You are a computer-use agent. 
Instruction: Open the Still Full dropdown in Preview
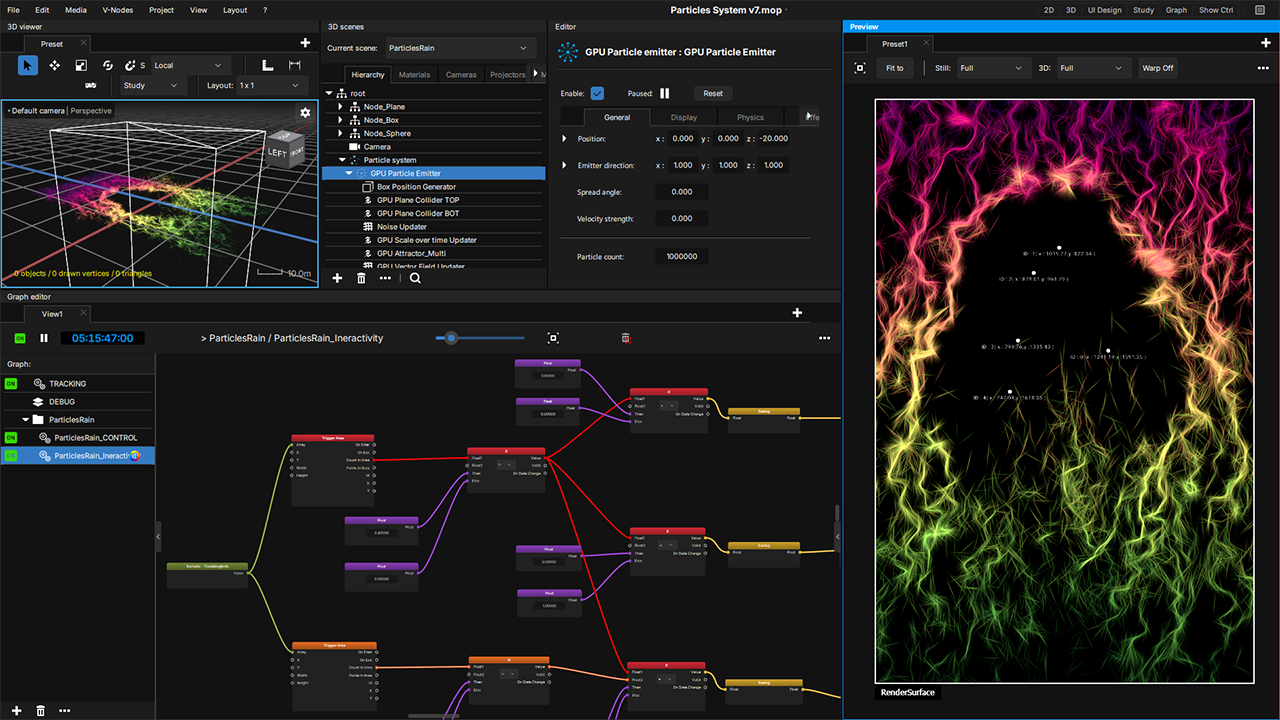pyautogui.click(x=992, y=68)
